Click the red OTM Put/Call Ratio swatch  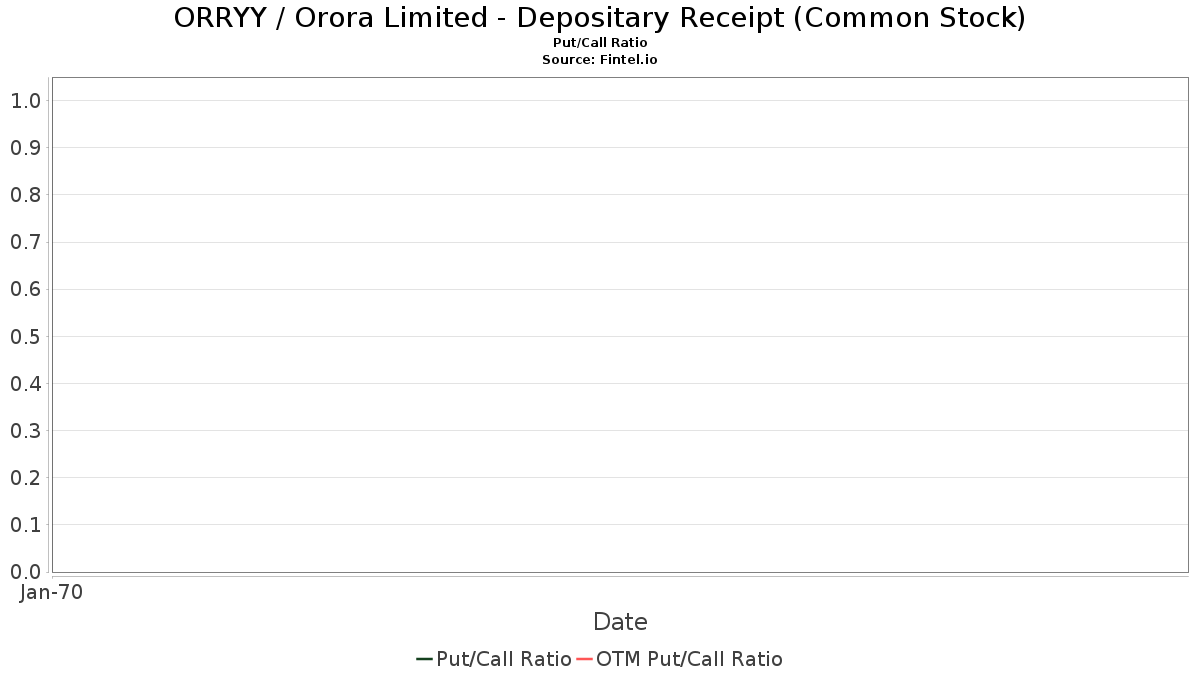[x=585, y=659]
